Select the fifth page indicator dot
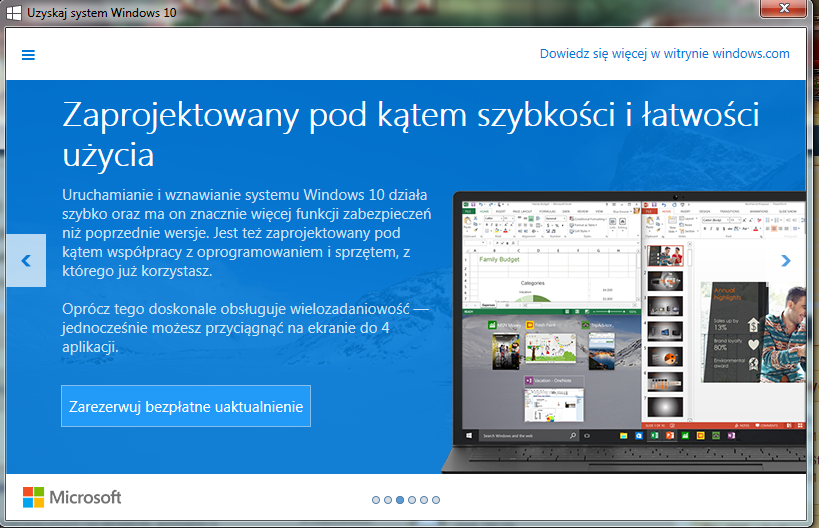The height and width of the screenshot is (528, 819). [424, 500]
